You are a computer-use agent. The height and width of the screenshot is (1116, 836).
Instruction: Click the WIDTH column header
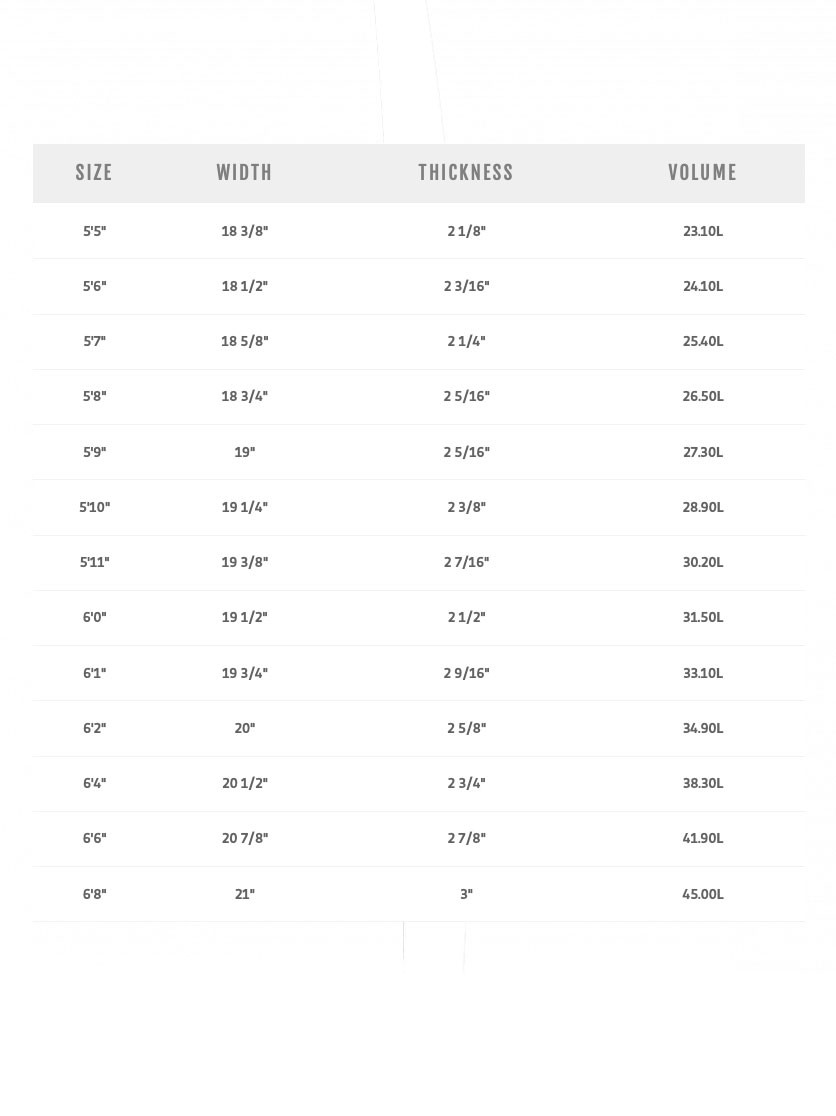tap(244, 173)
